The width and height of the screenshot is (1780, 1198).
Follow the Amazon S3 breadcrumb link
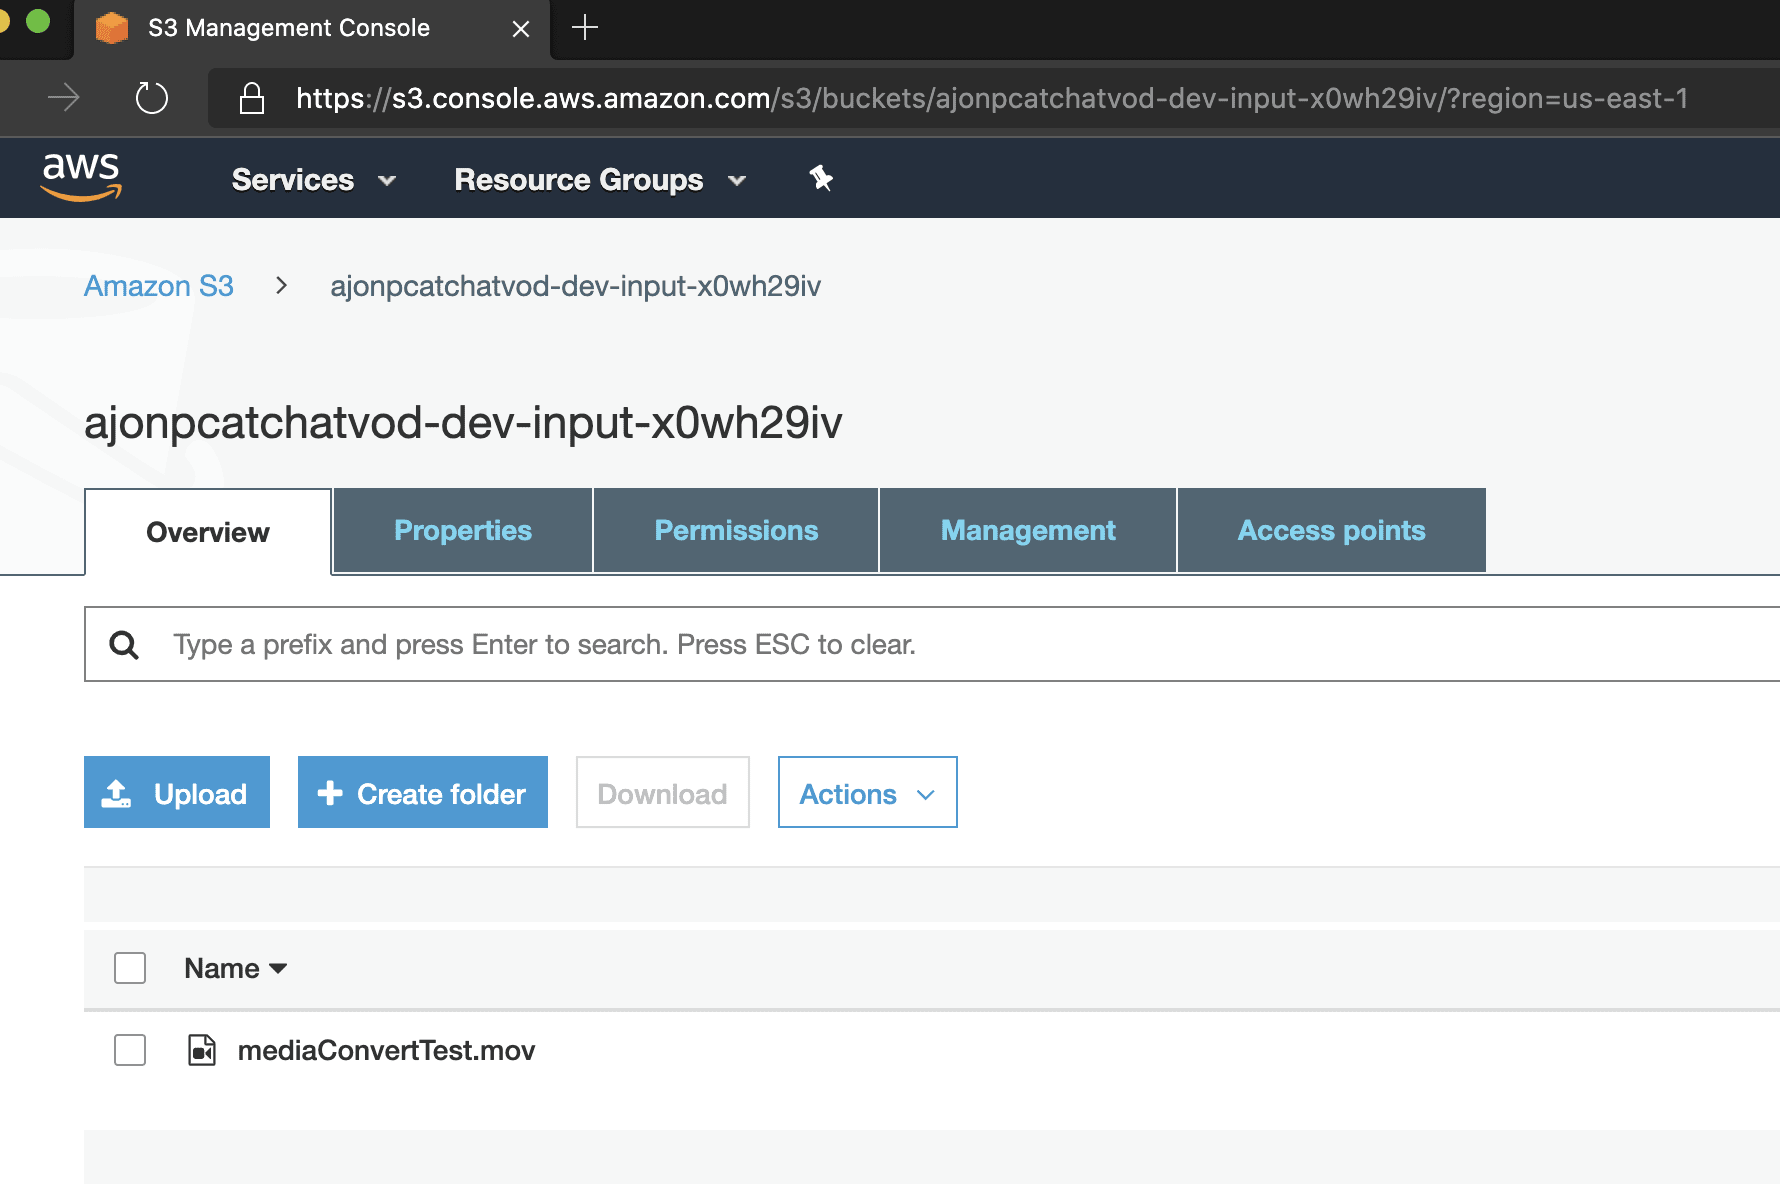point(159,286)
